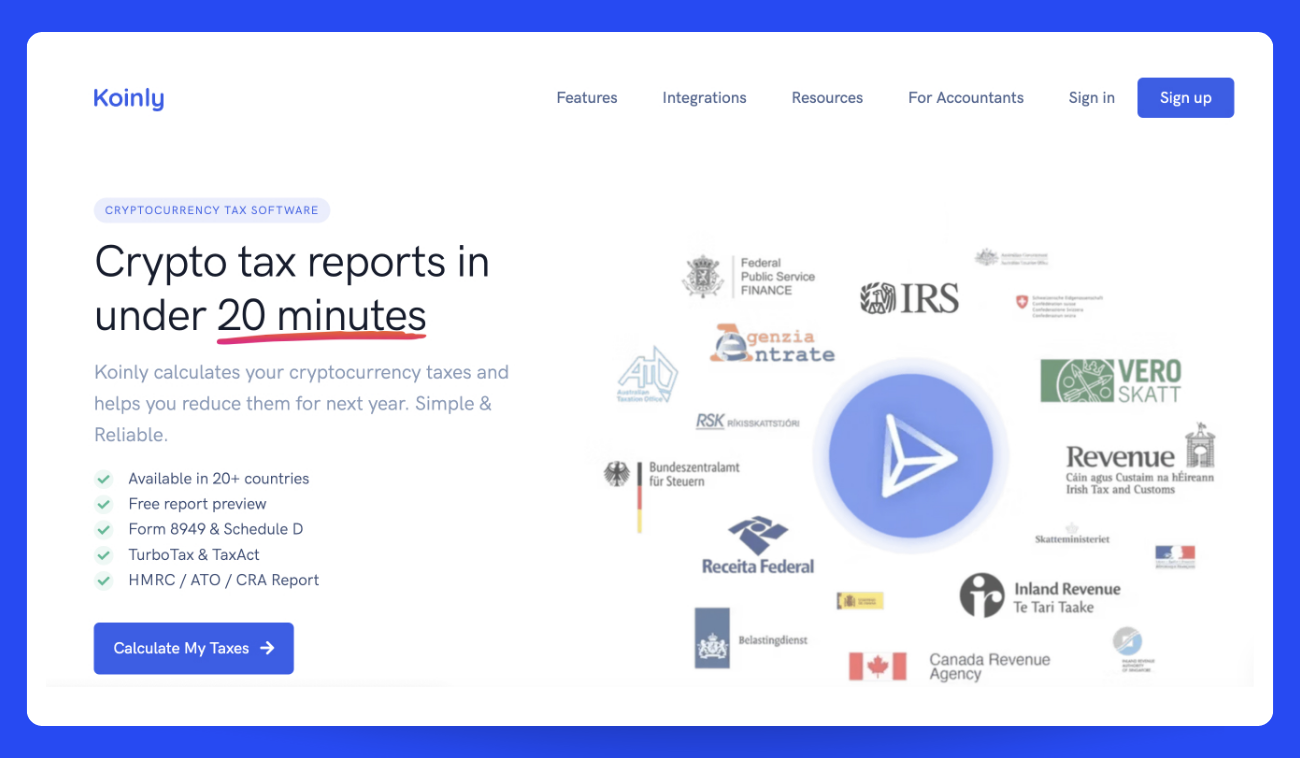Click the Australian Taxation Office logo

click(648, 375)
